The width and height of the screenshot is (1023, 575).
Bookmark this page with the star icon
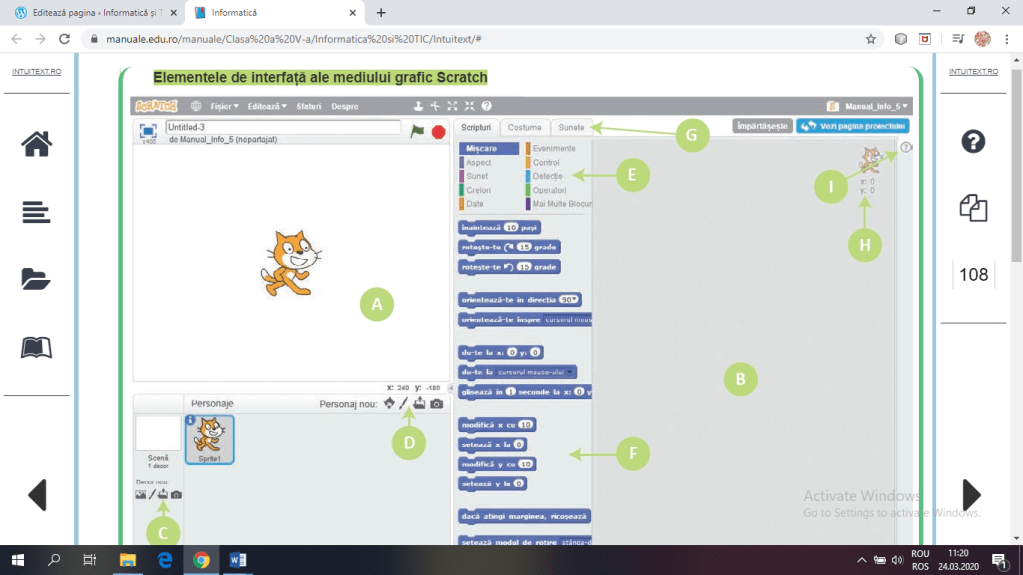coord(871,39)
